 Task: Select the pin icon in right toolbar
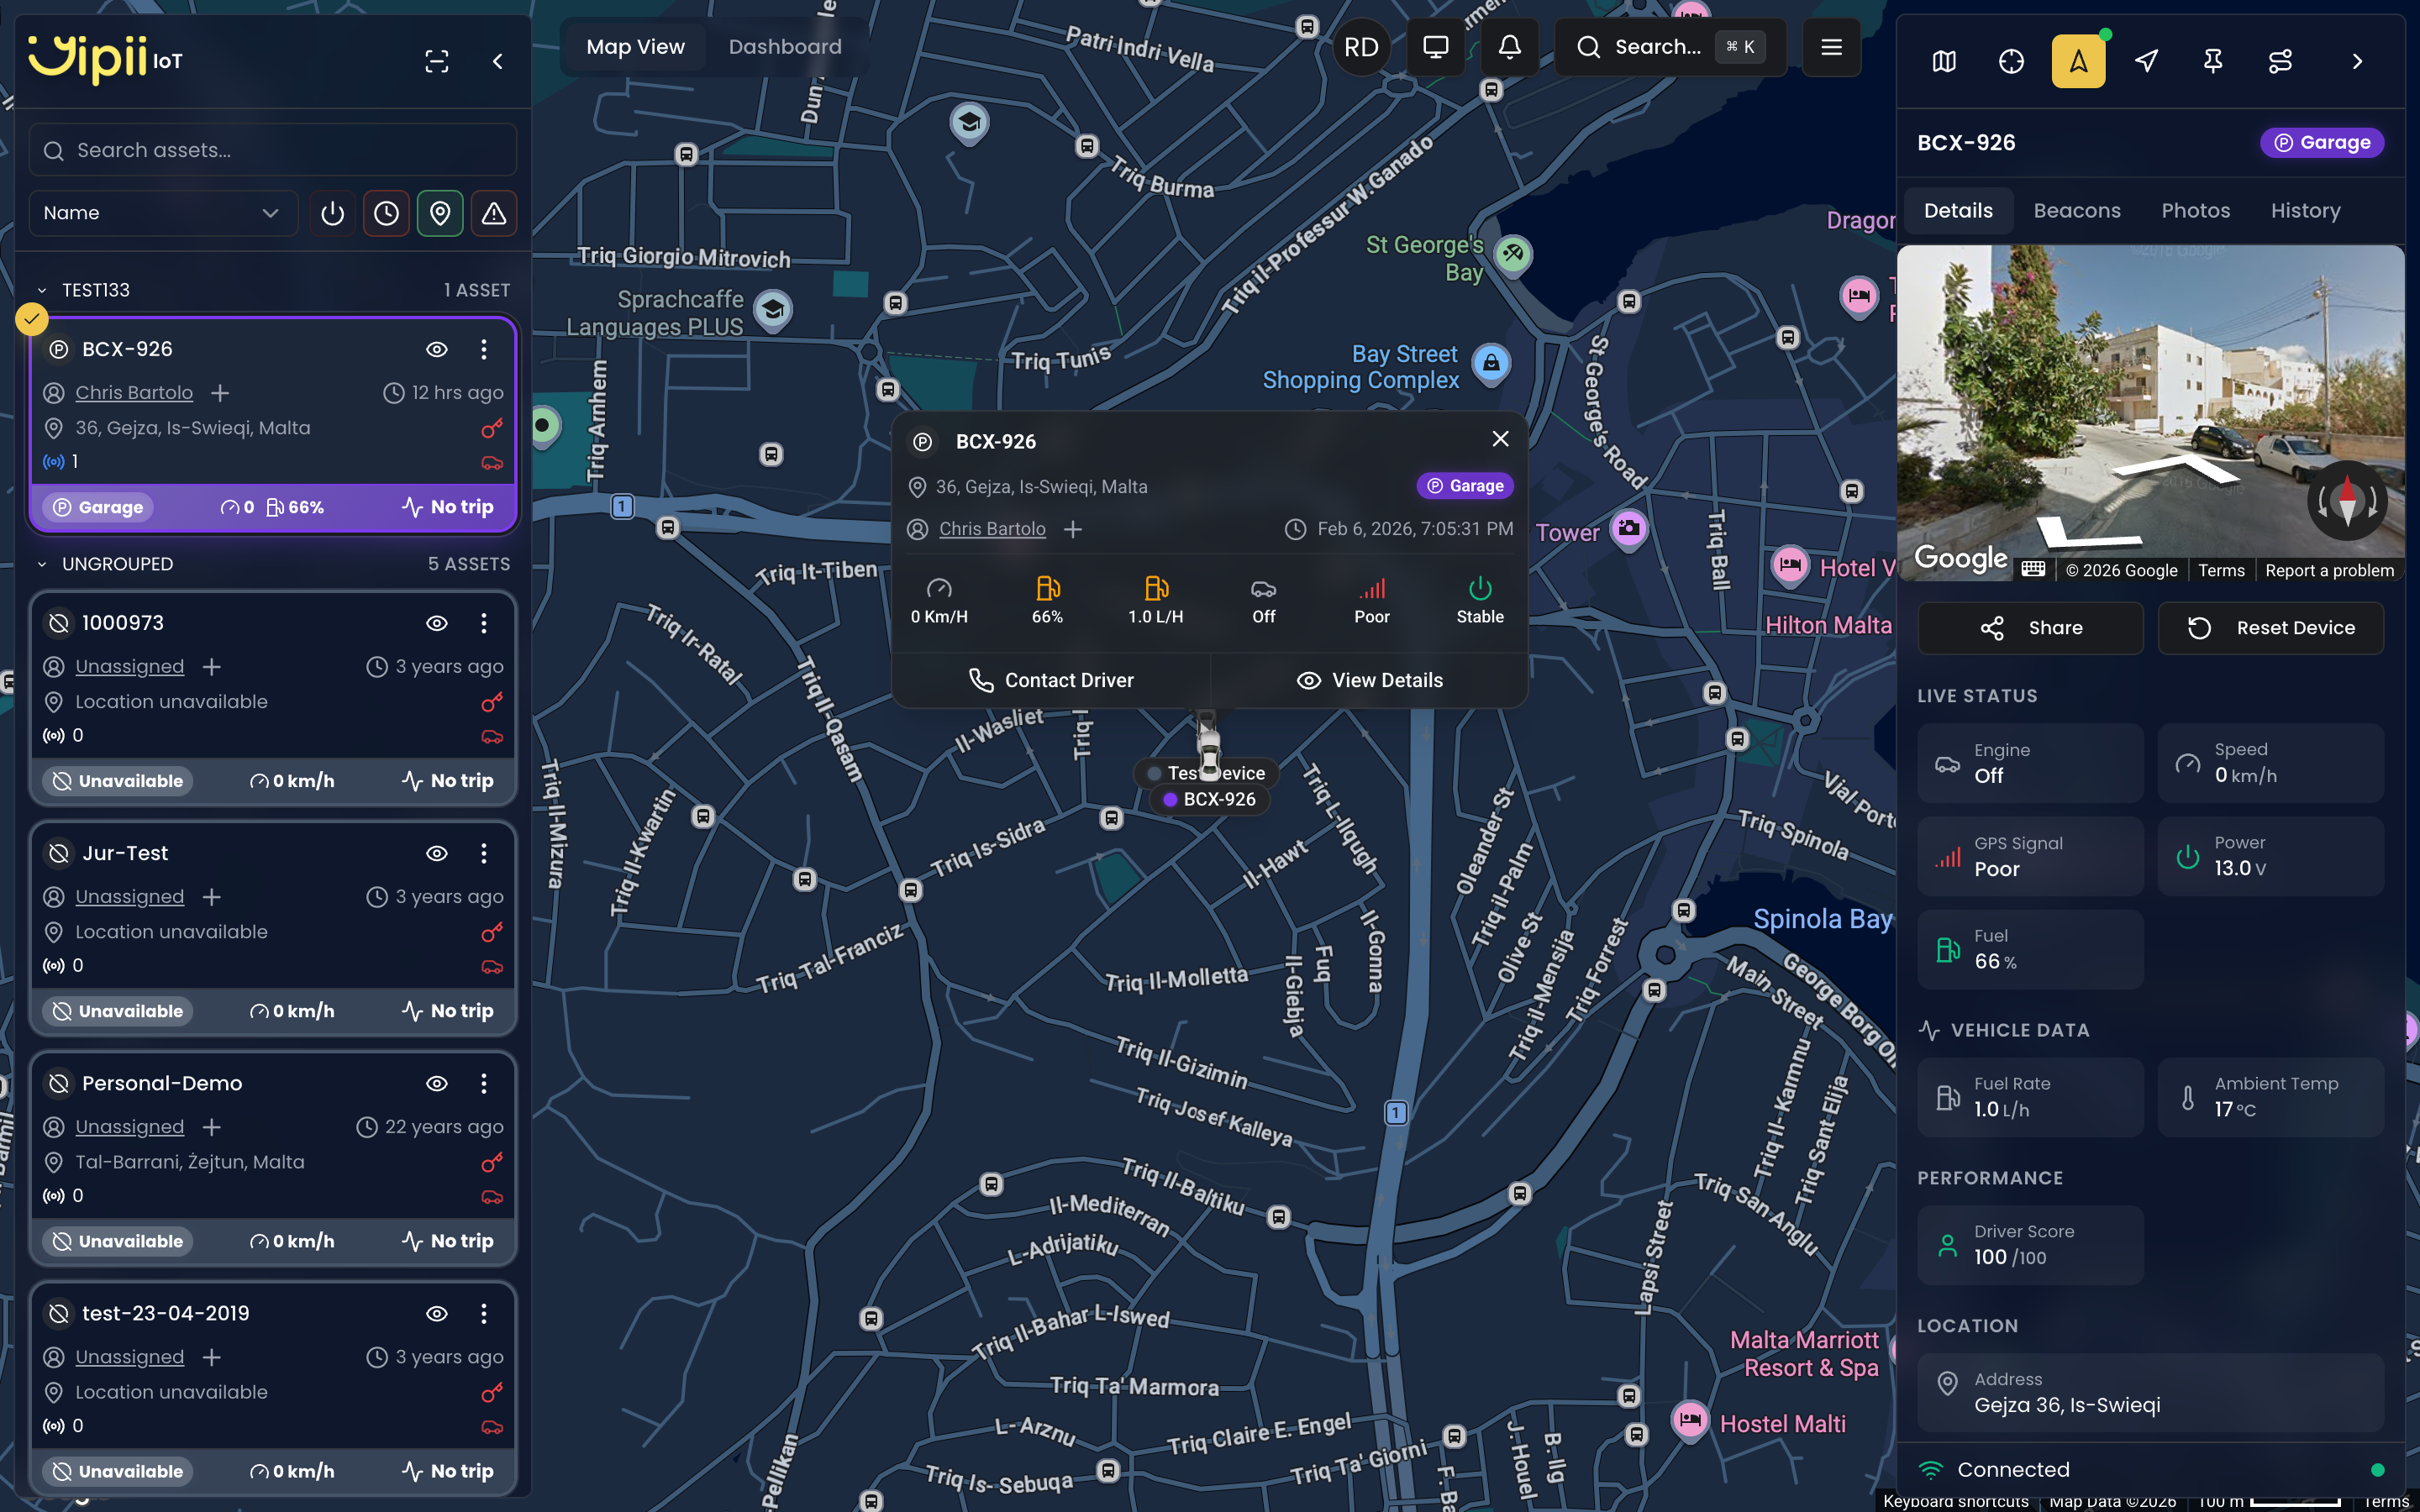click(2213, 61)
